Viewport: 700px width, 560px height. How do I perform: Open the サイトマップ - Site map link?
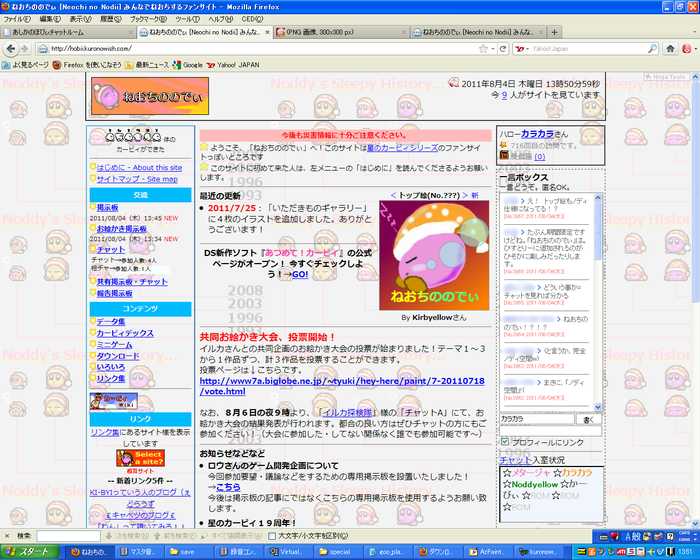click(x=137, y=179)
